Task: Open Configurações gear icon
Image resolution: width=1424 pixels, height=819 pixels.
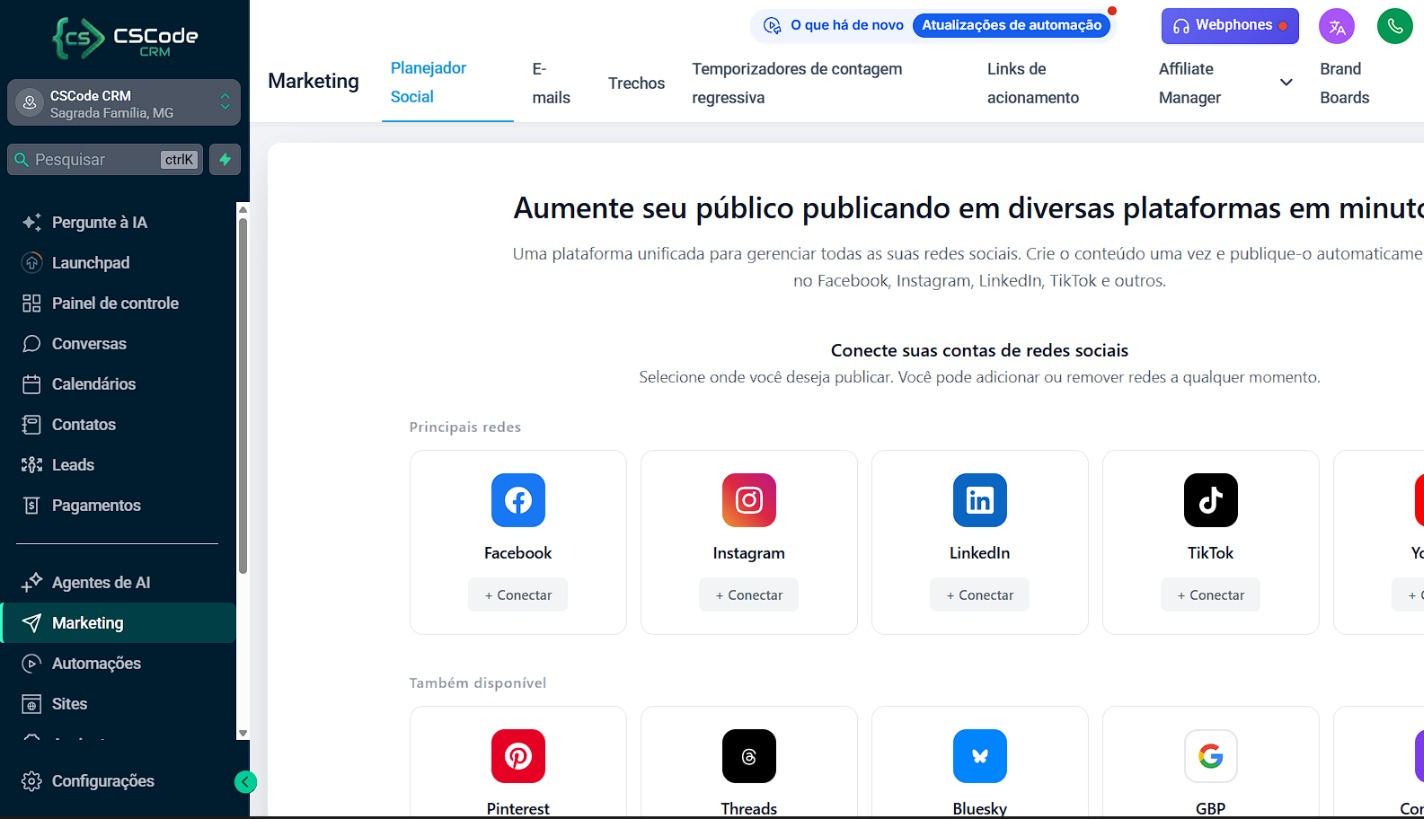Action: [x=32, y=781]
